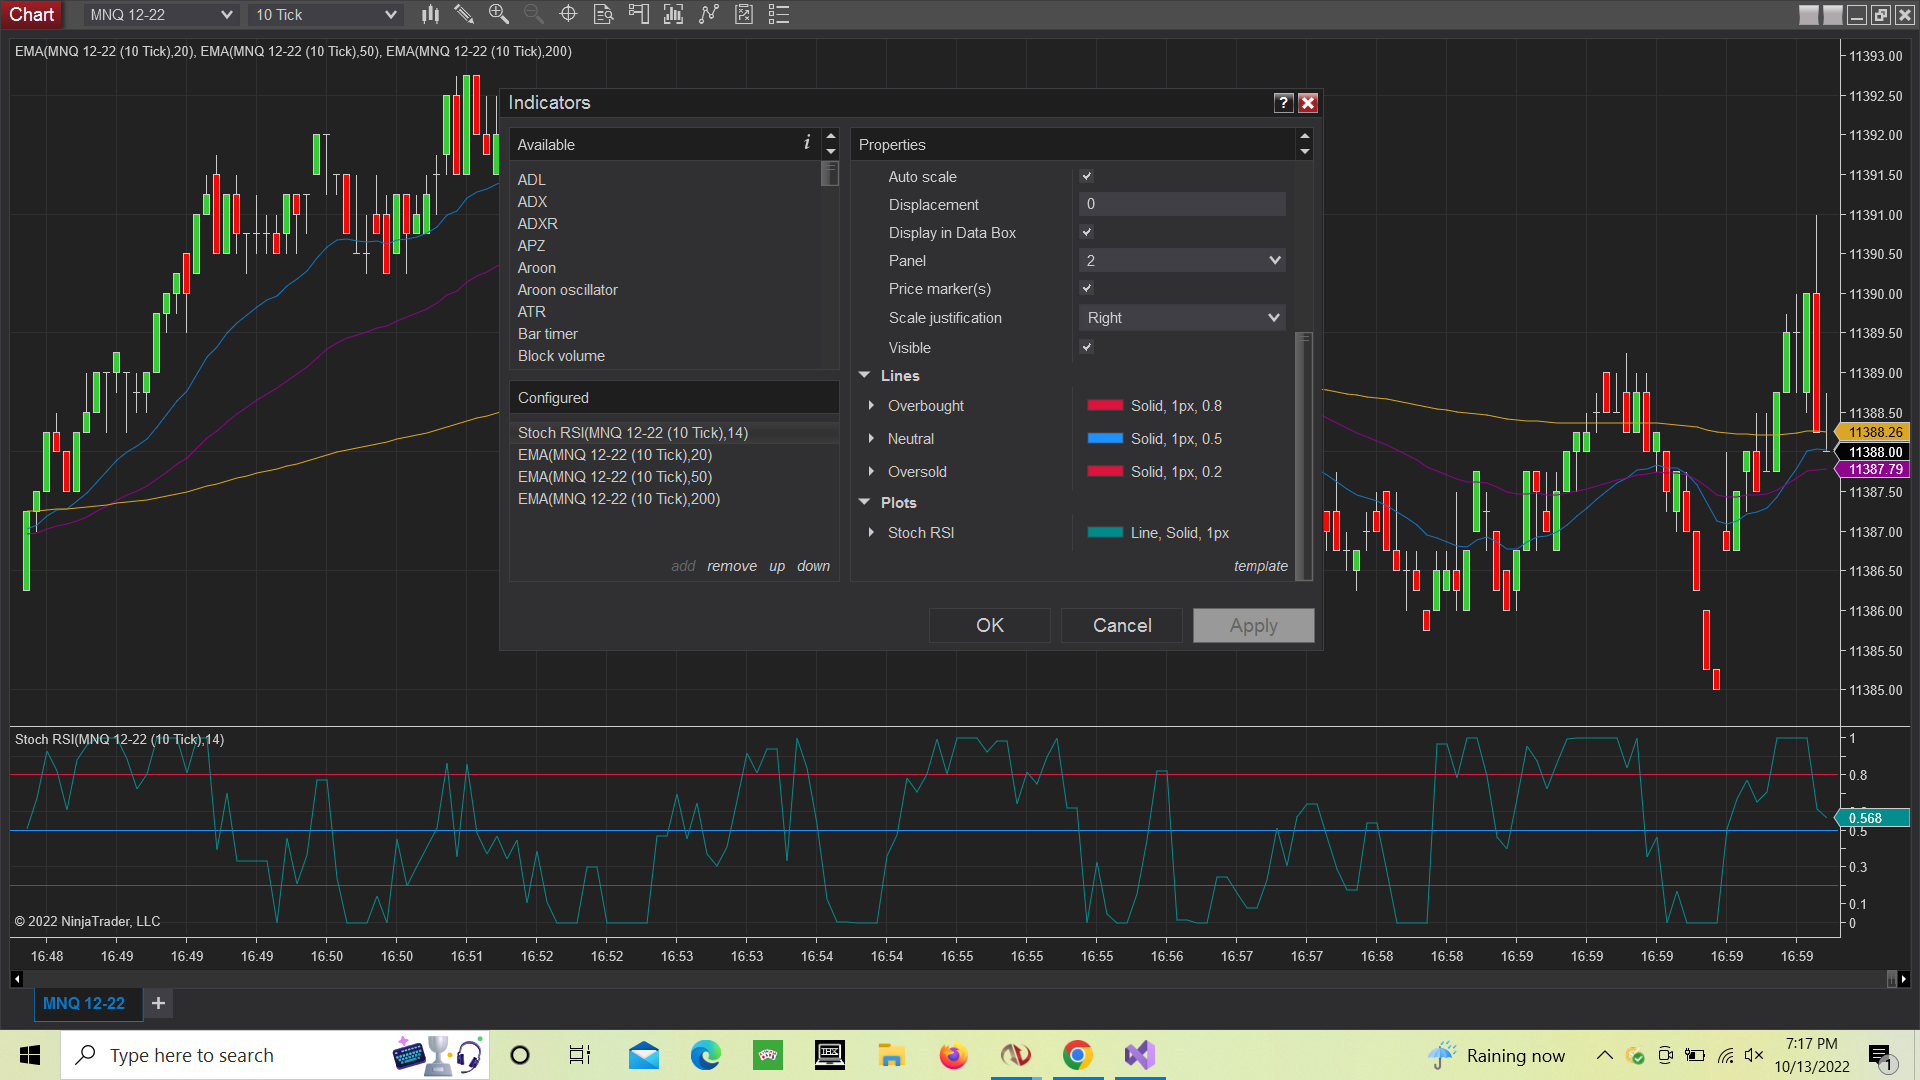Click the Stoch RSI plot color swatch

(1105, 533)
